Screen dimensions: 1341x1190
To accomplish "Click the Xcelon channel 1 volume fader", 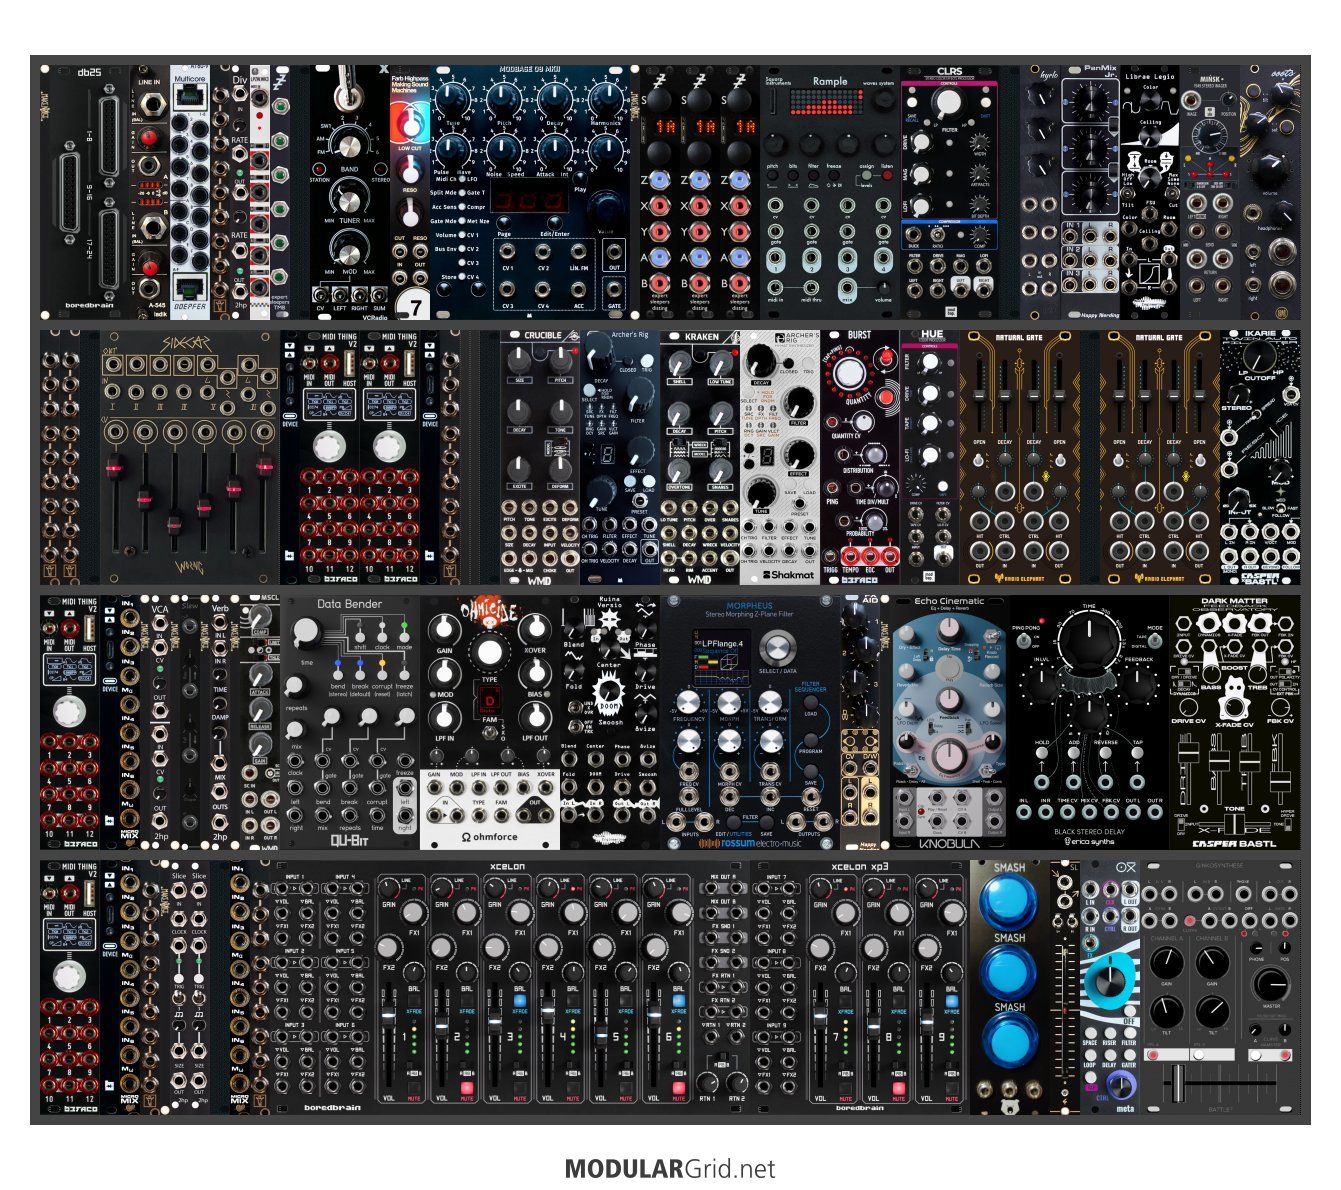I will coord(389,1016).
